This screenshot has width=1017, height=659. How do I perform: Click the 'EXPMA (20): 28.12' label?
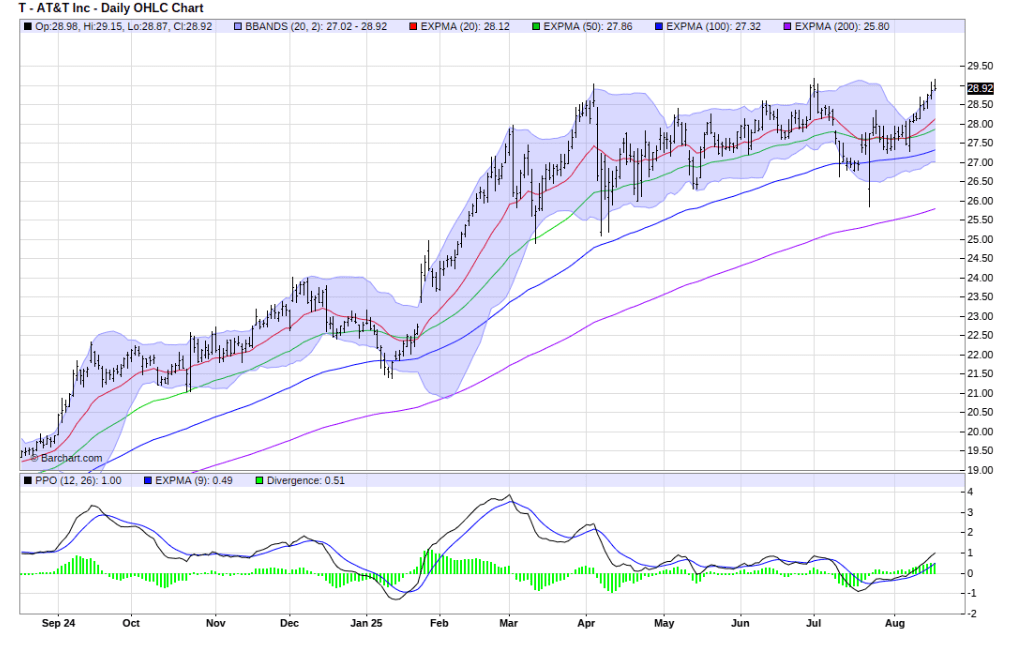tap(465, 27)
